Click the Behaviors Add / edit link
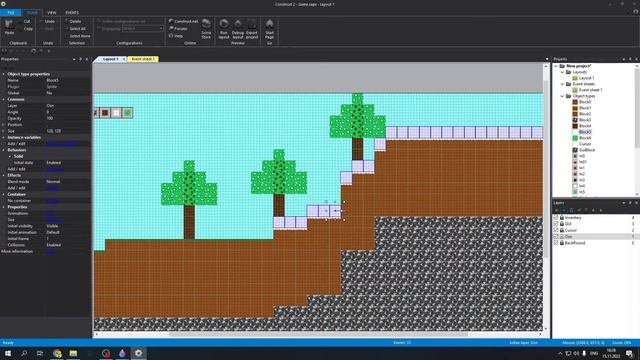Viewport: 640px width, 360px height. [x=55, y=169]
